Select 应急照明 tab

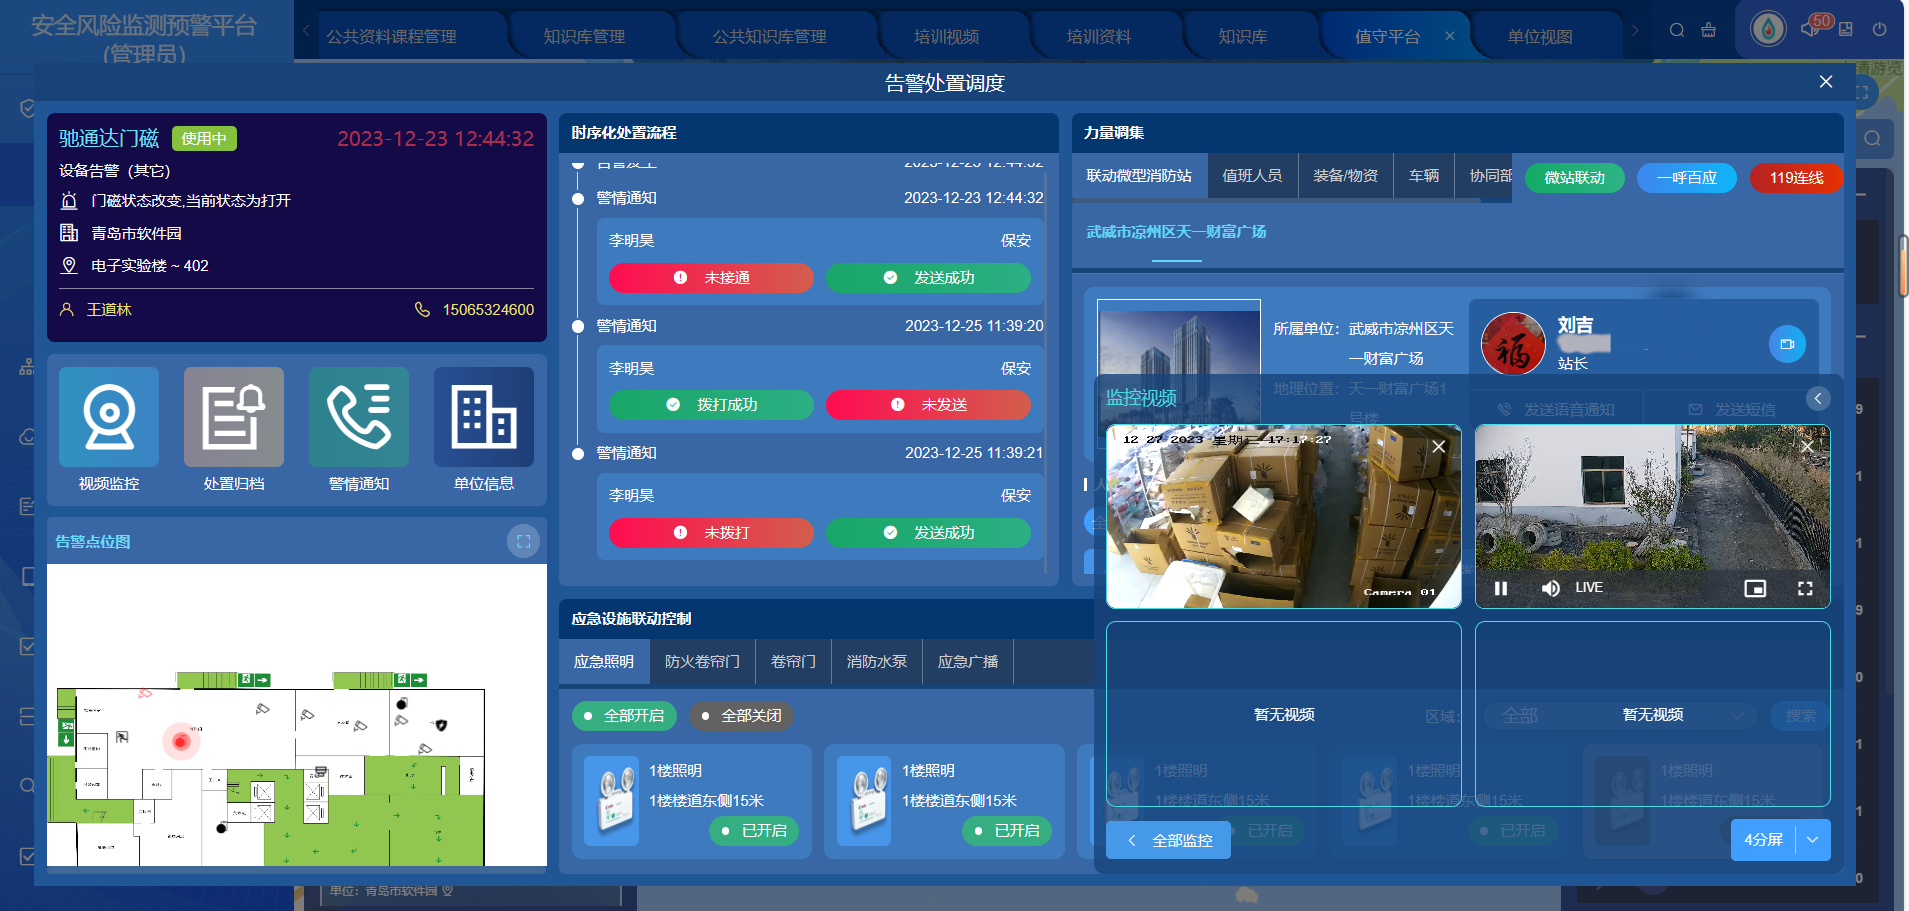(x=604, y=662)
